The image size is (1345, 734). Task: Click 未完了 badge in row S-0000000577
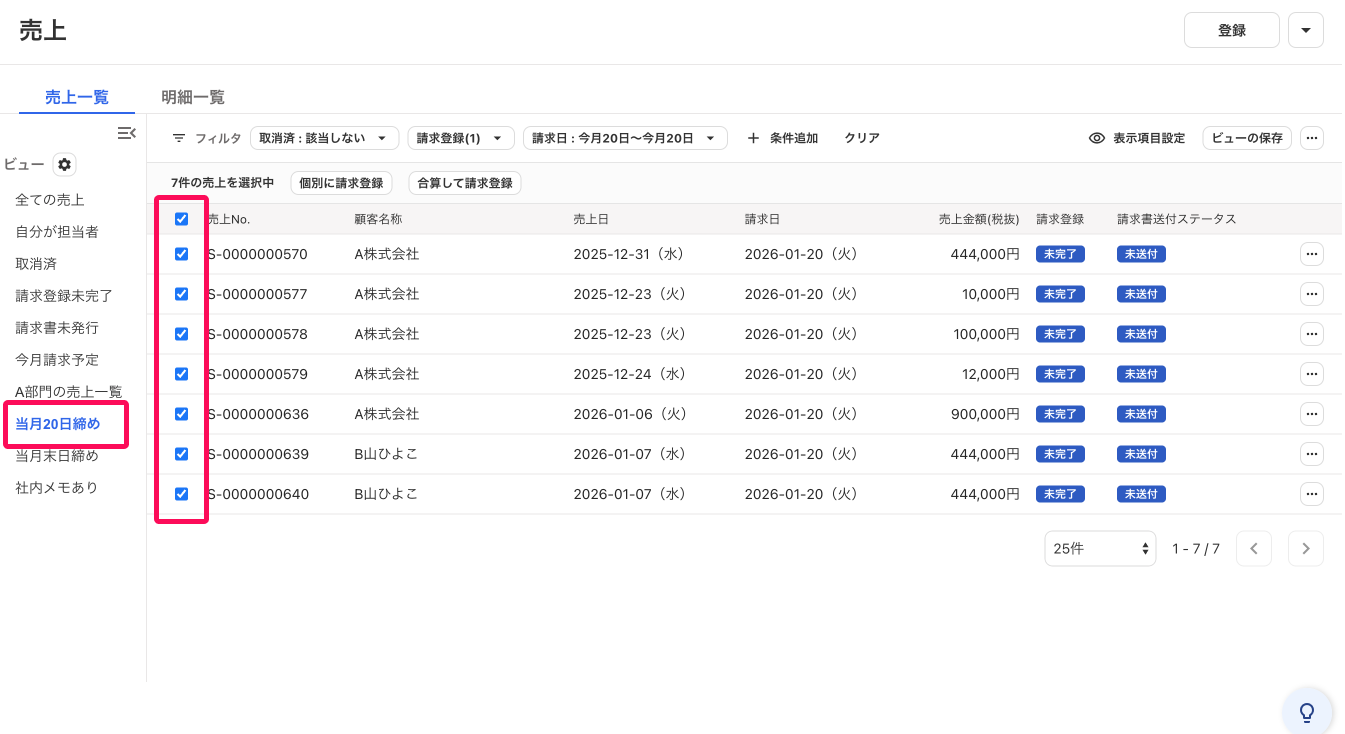coord(1060,294)
